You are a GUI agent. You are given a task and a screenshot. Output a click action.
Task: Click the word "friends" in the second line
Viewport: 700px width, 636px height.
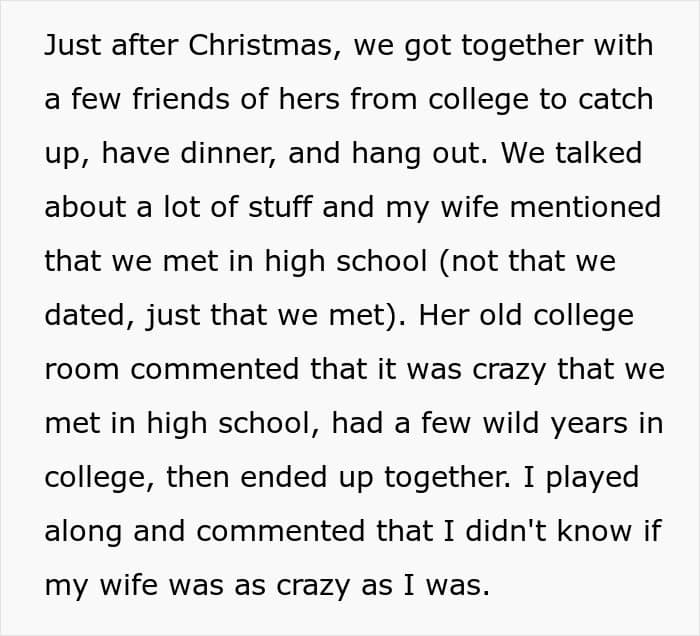click(x=181, y=99)
